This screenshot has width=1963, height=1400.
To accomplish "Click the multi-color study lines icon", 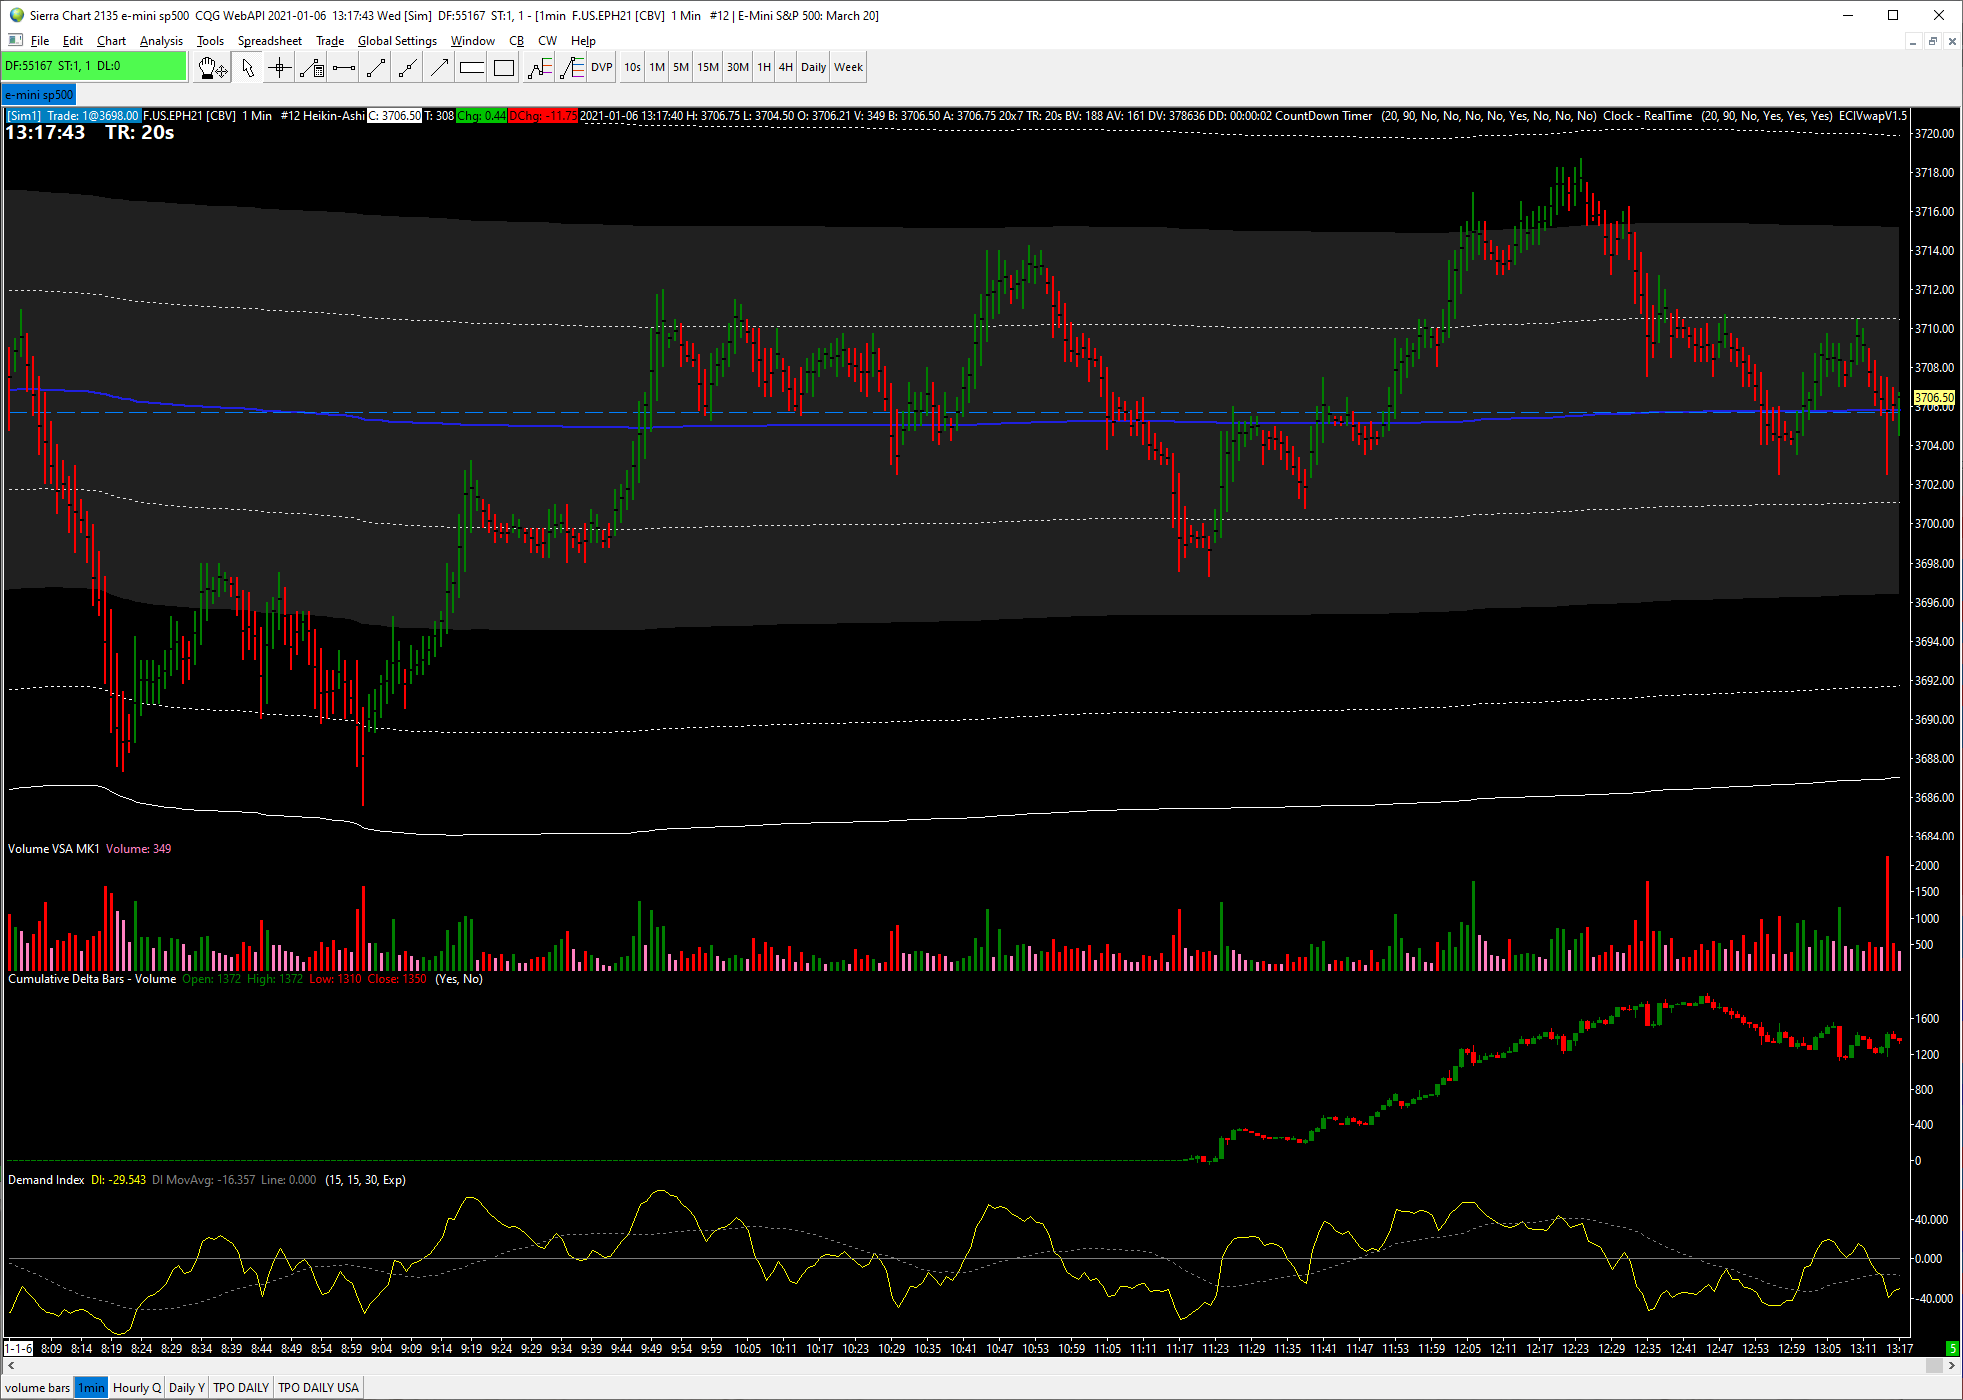I will (572, 68).
